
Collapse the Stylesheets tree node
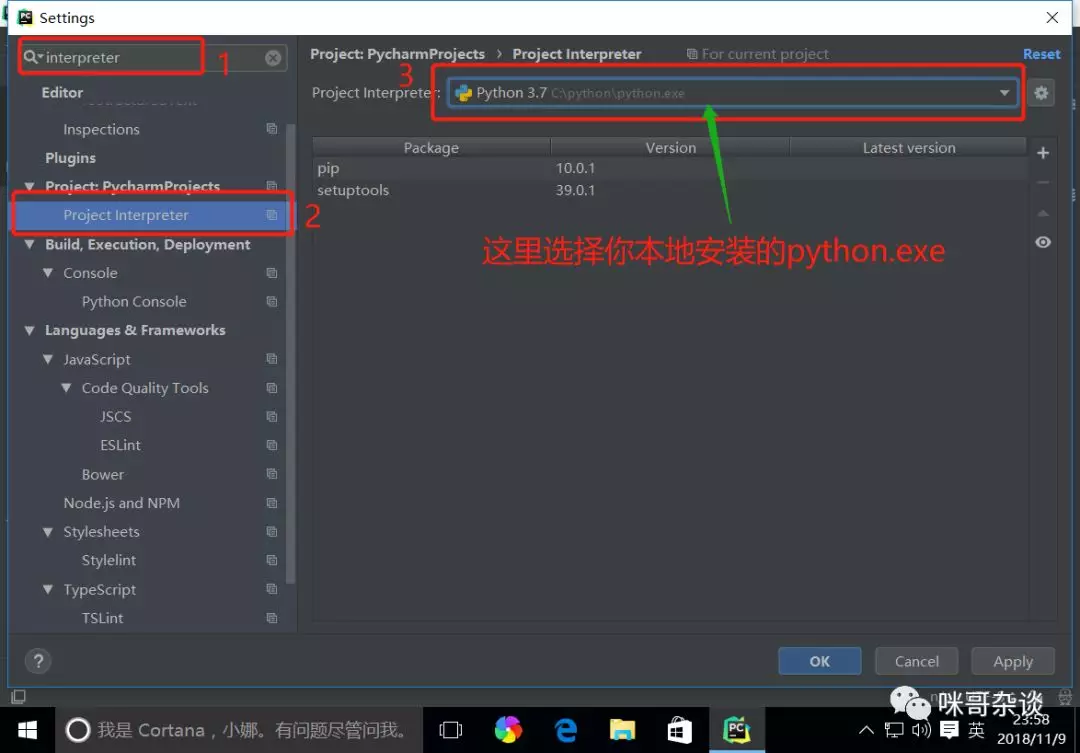(48, 532)
